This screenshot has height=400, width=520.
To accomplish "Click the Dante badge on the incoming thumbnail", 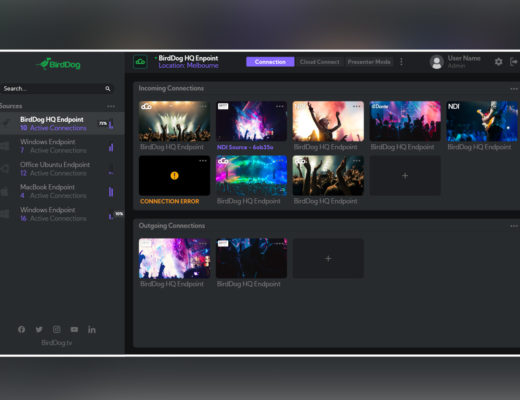I will [380, 106].
